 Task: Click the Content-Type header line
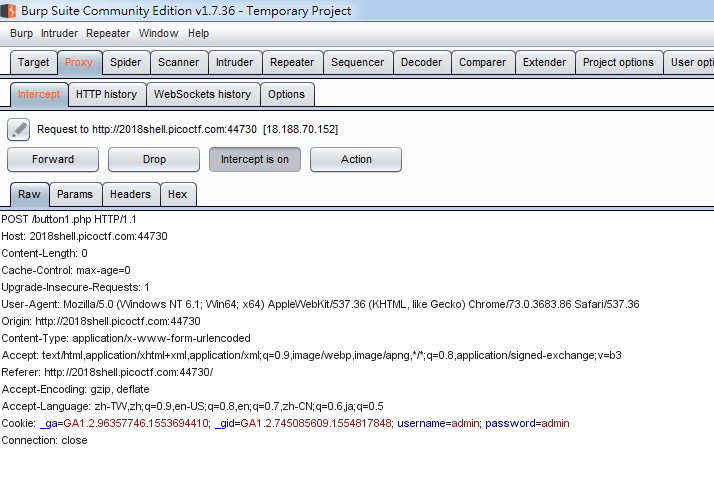[x=126, y=338]
